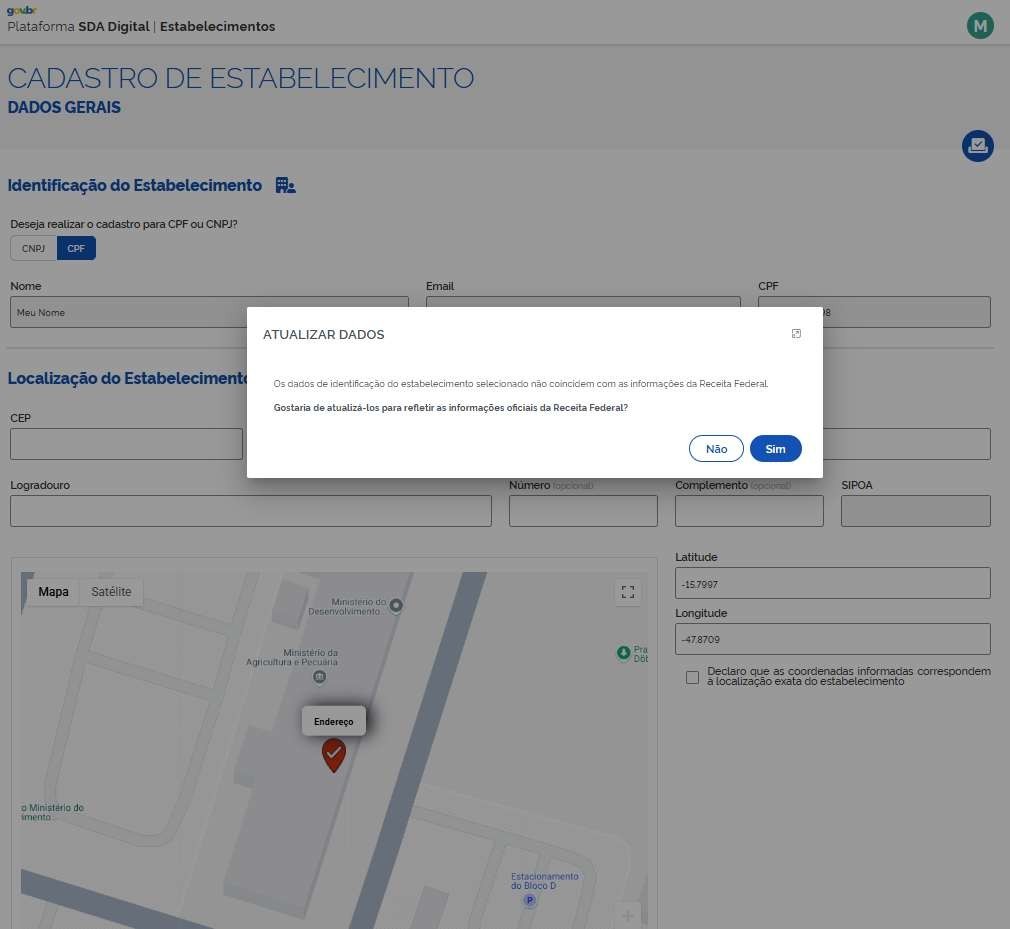Click the Longitude input field
The image size is (1010, 929).
(x=832, y=639)
